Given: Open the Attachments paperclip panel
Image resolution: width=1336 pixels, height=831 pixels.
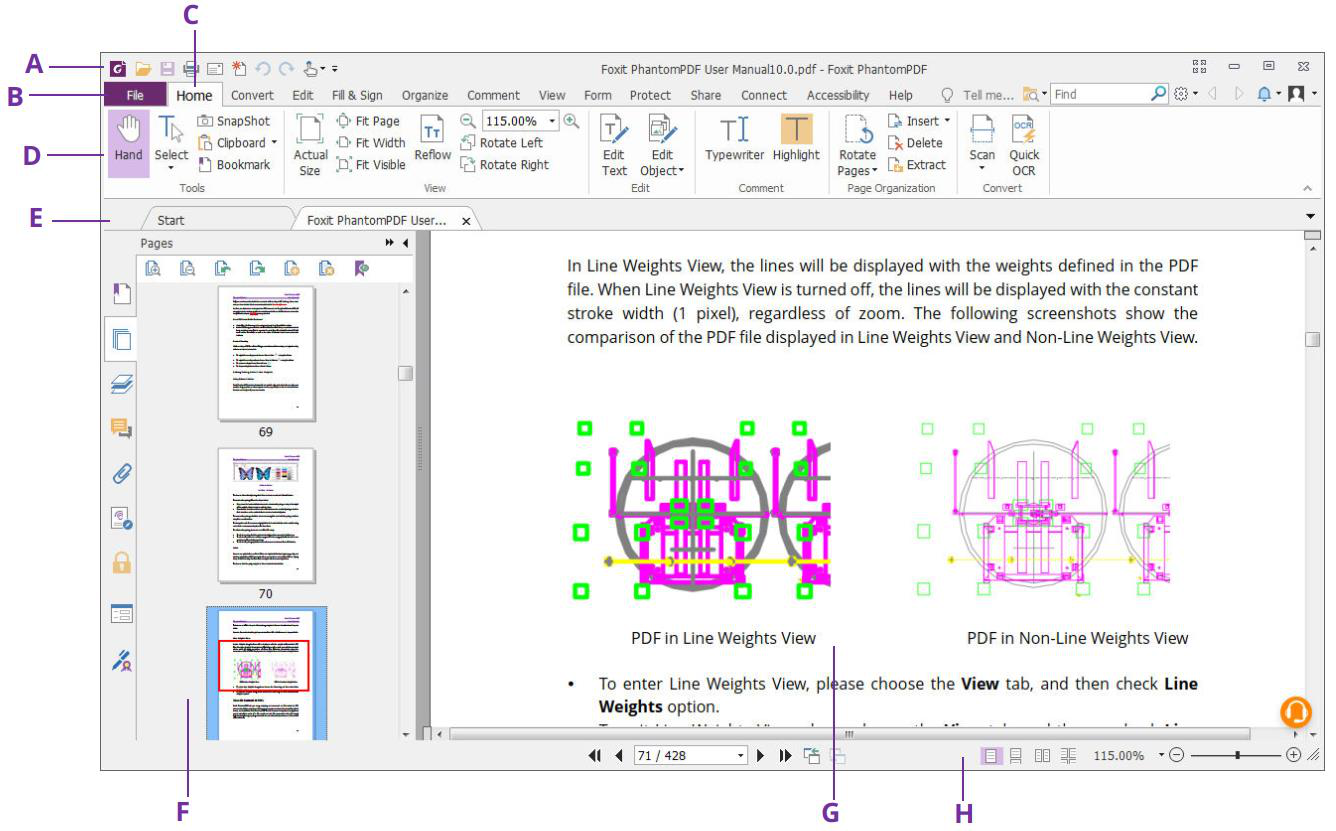Looking at the screenshot, I should pyautogui.click(x=121, y=473).
